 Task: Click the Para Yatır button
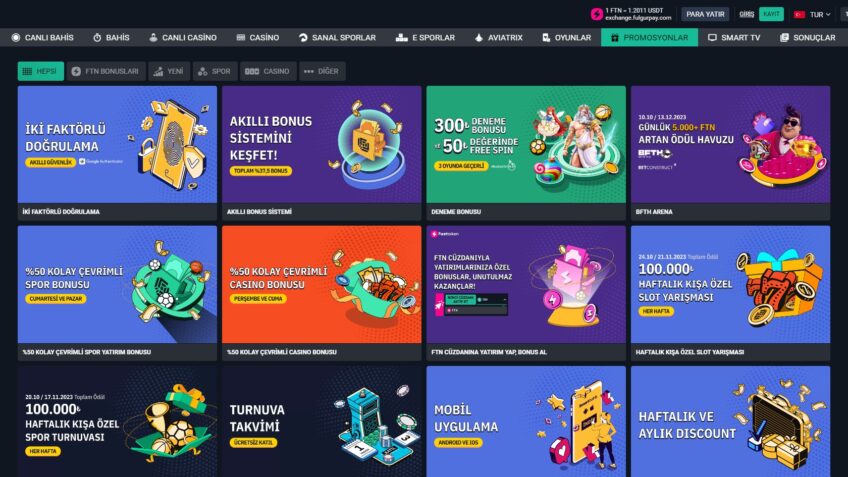pos(705,14)
